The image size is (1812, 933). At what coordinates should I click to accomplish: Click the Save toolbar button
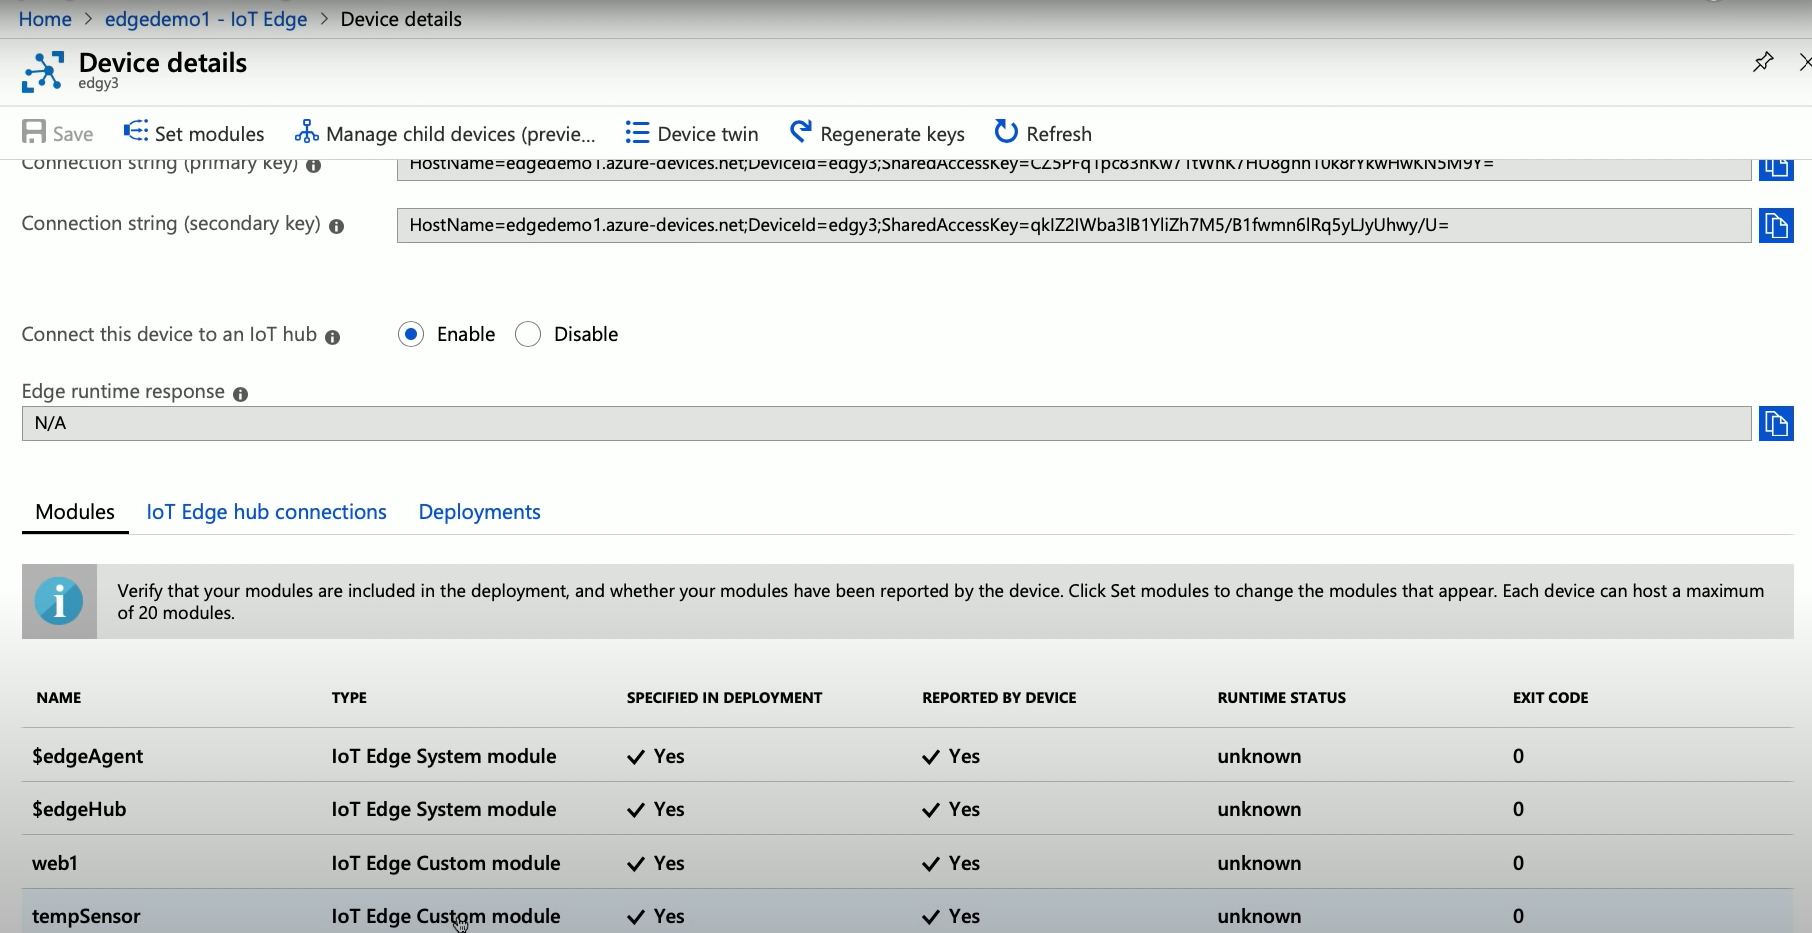(57, 133)
